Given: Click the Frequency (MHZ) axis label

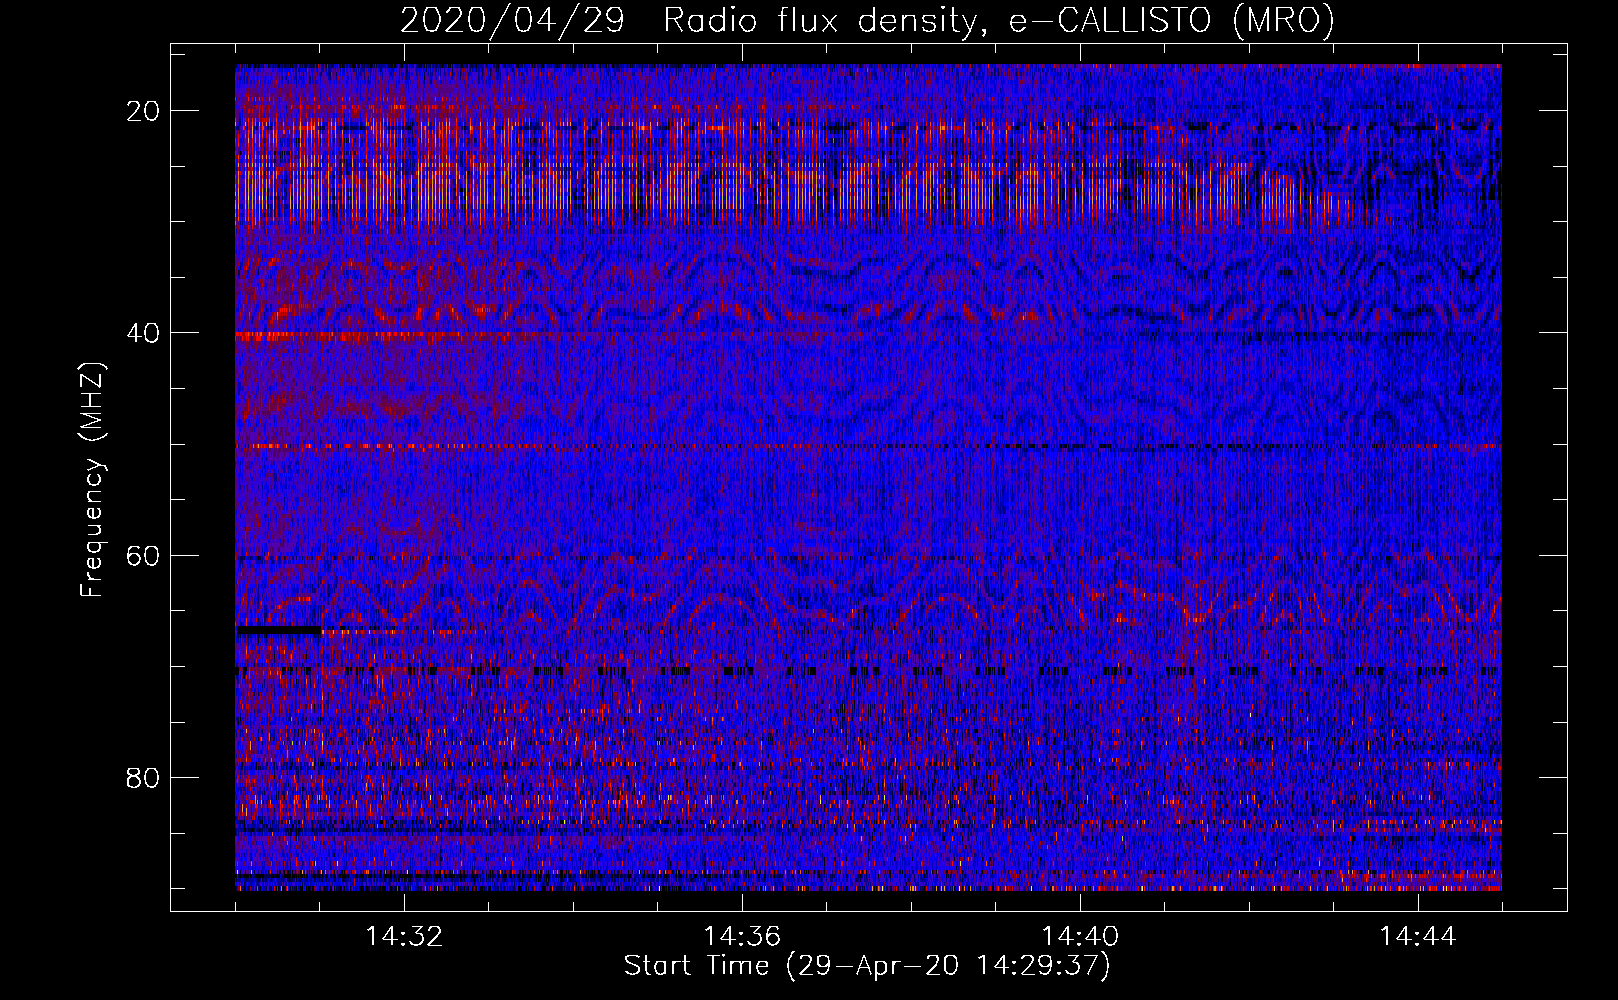Looking at the screenshot, I should [92, 480].
